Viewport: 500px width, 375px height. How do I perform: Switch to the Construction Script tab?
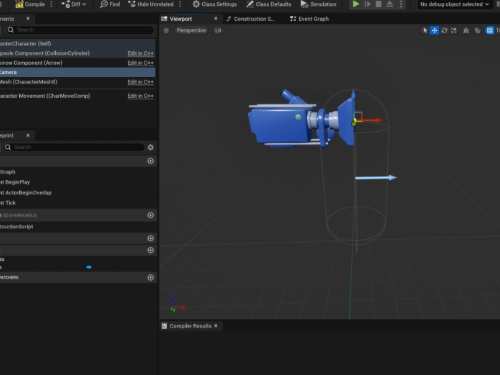pyautogui.click(x=250, y=19)
